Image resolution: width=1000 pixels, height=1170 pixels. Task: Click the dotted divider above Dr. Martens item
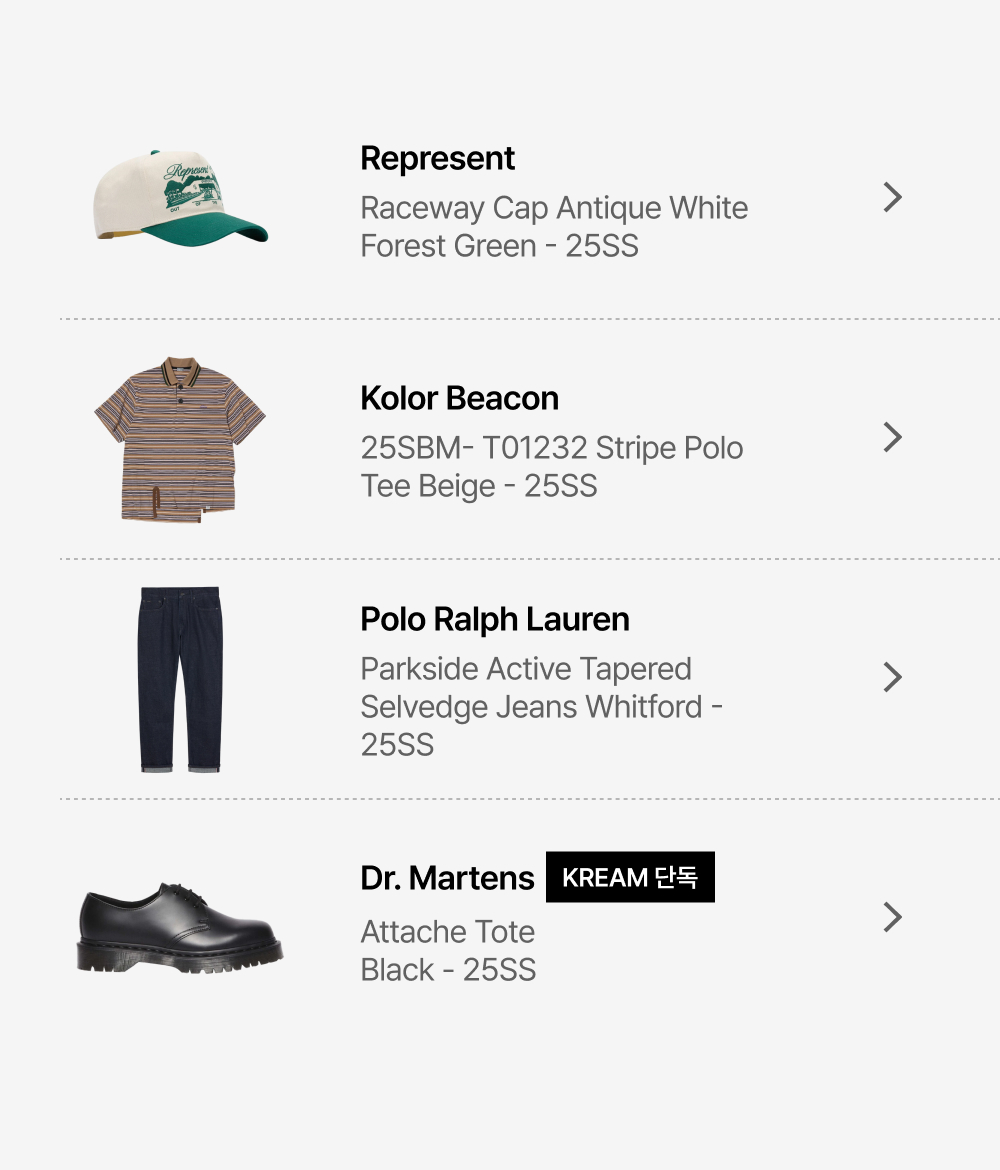pyautogui.click(x=530, y=799)
